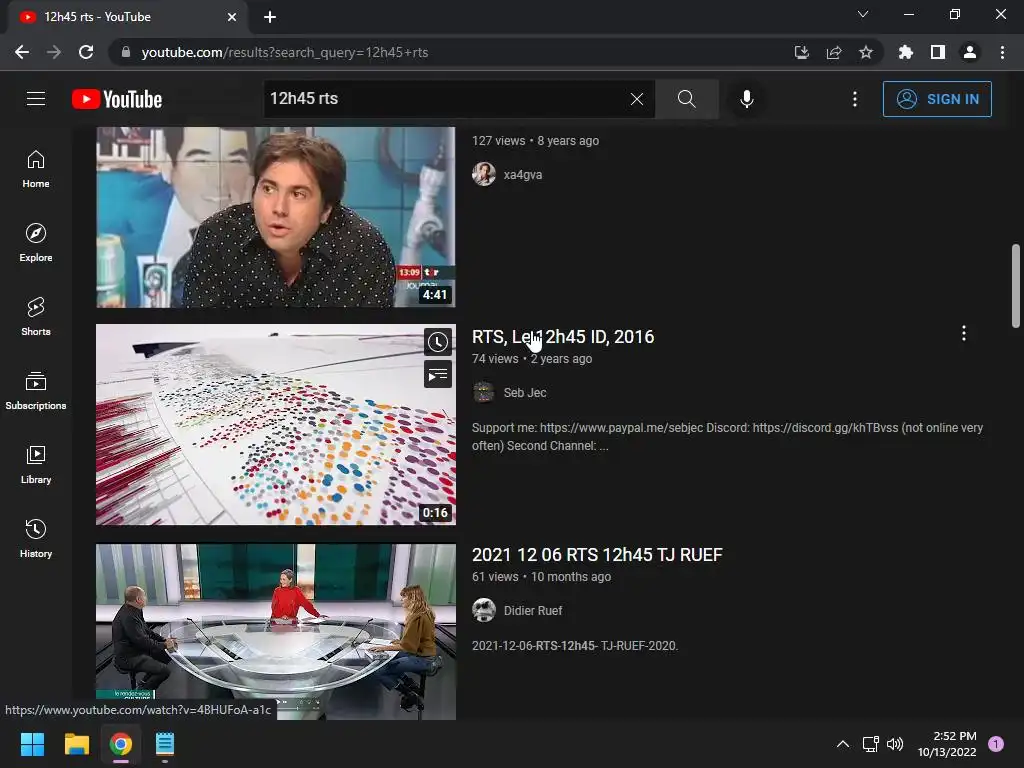Add RTS 12h45 ID video to Watch Later

coord(438,342)
